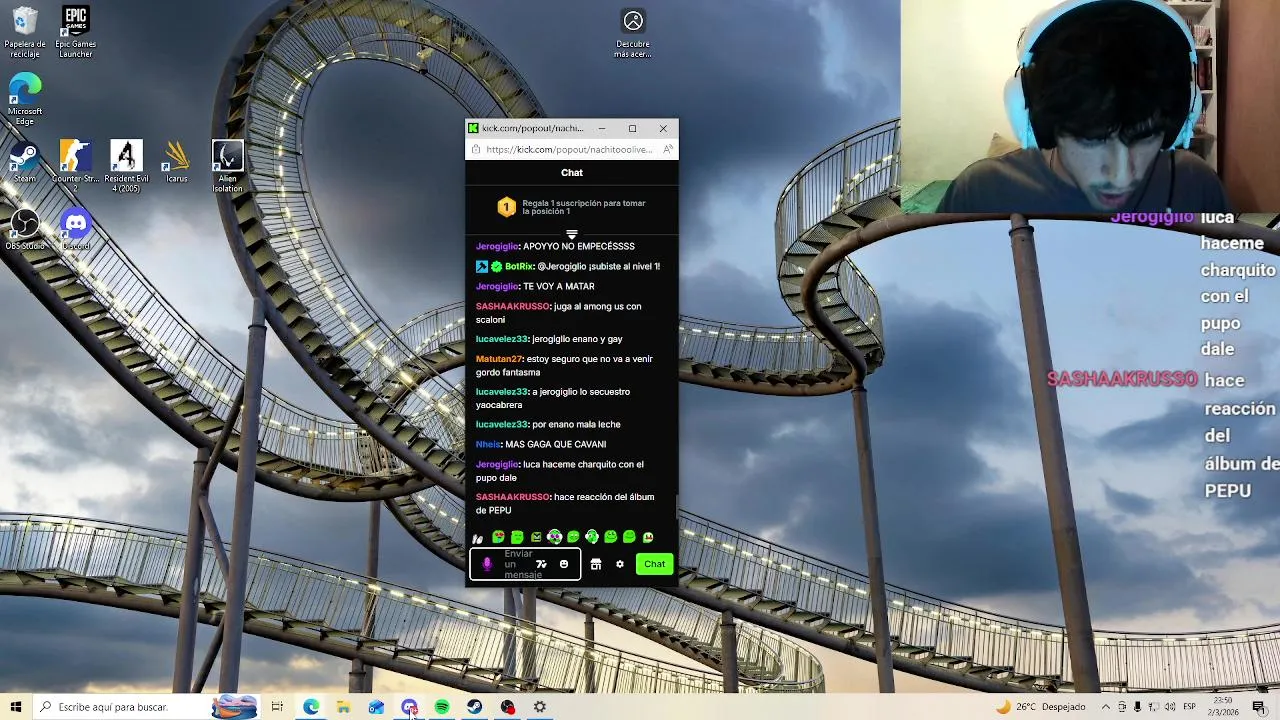Click the last emote in quick emote bar
1280x720 pixels.
pyautogui.click(x=648, y=537)
